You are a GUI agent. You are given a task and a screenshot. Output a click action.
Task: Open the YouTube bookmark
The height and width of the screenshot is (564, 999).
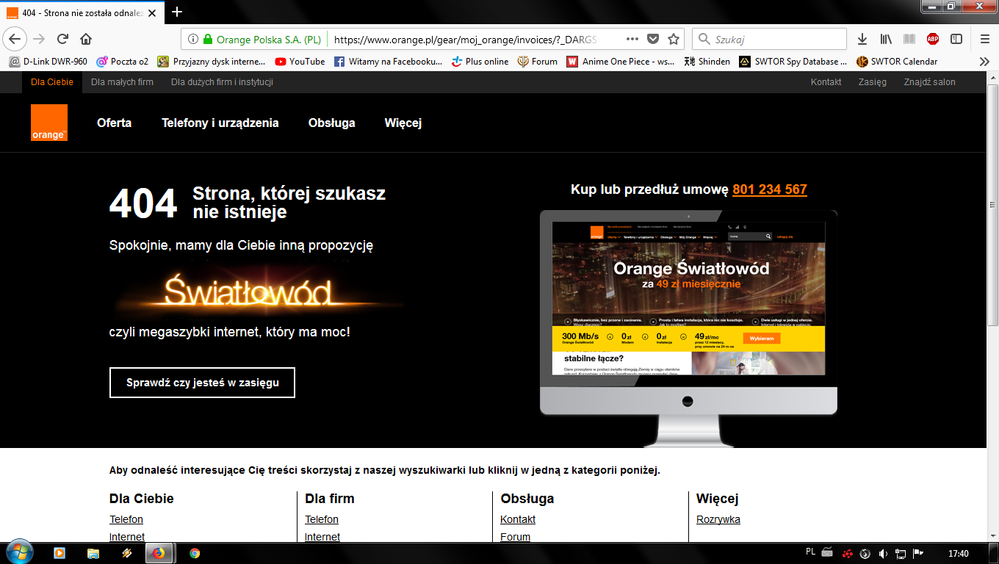(299, 61)
